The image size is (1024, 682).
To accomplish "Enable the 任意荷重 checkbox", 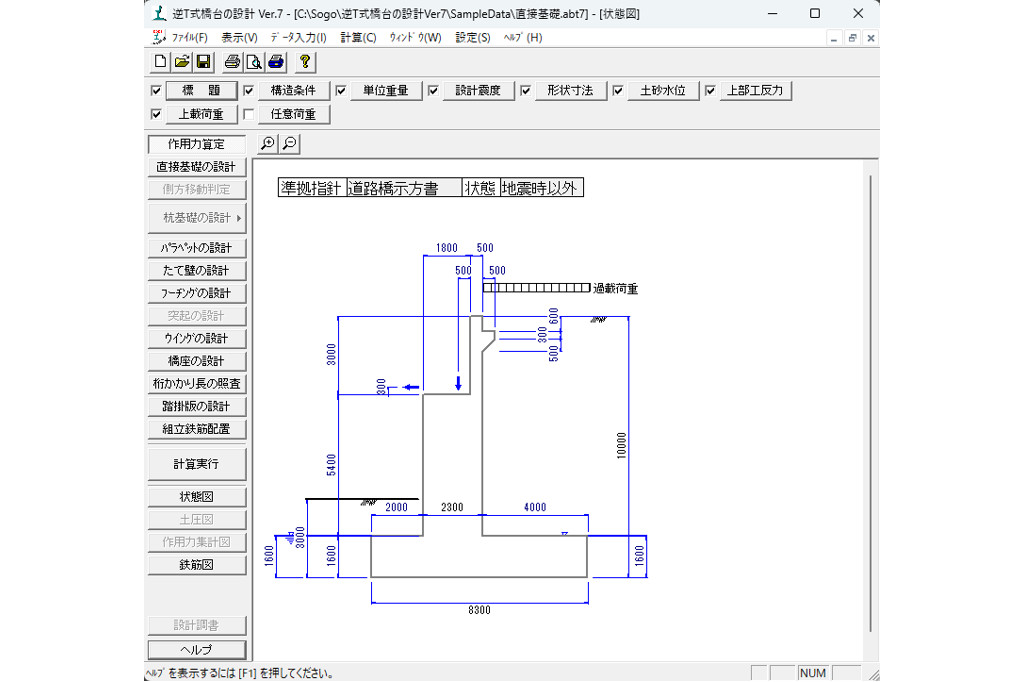I will pyautogui.click(x=248, y=113).
